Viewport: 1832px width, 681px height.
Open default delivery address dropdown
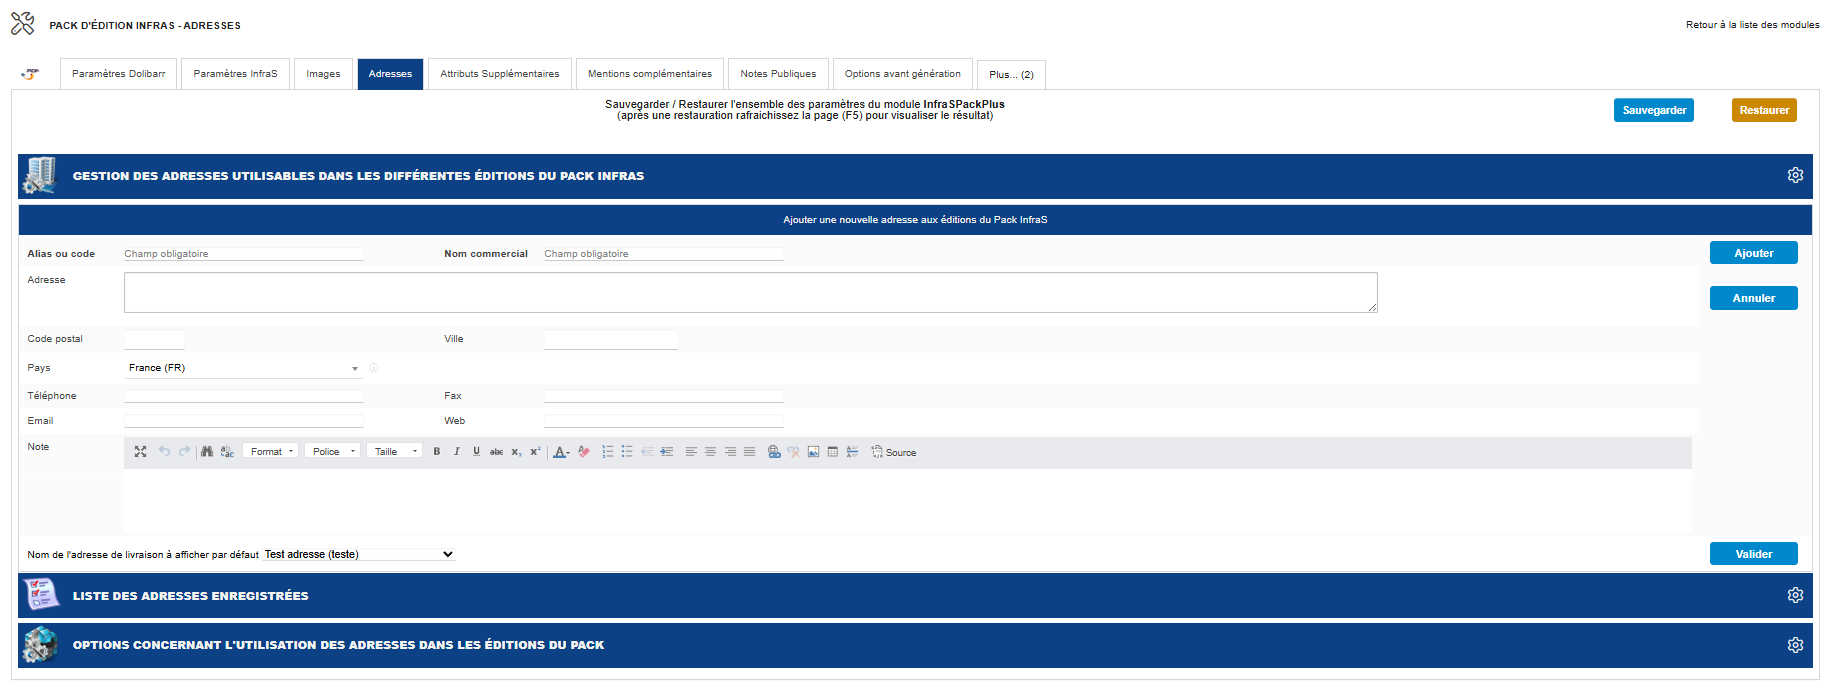359,554
